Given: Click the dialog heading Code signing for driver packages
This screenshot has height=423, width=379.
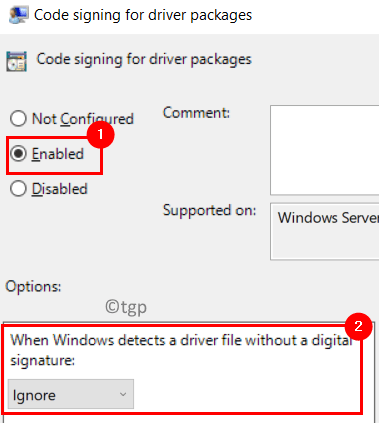Looking at the screenshot, I should point(144,60).
